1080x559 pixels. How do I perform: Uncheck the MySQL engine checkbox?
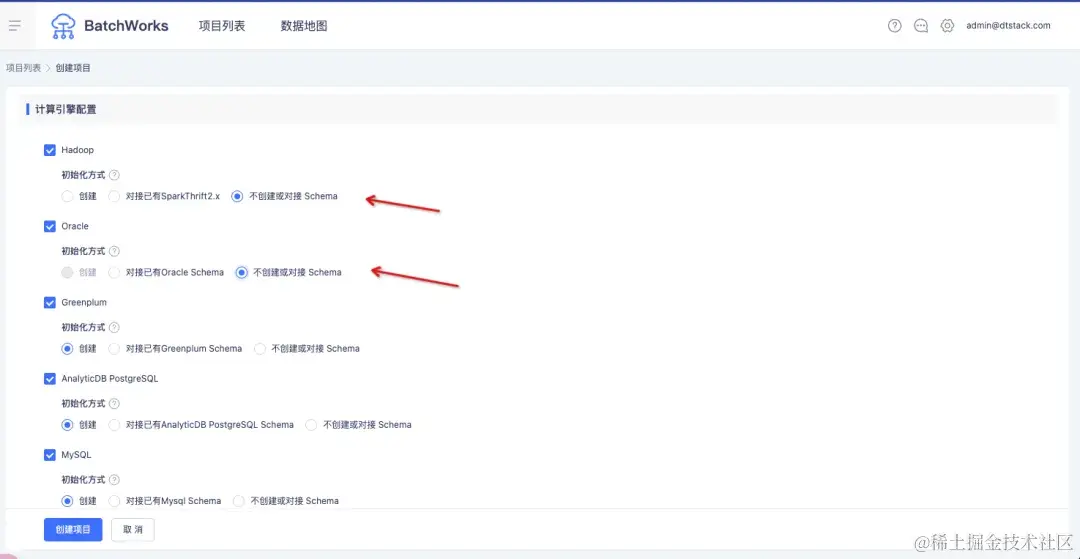click(50, 455)
